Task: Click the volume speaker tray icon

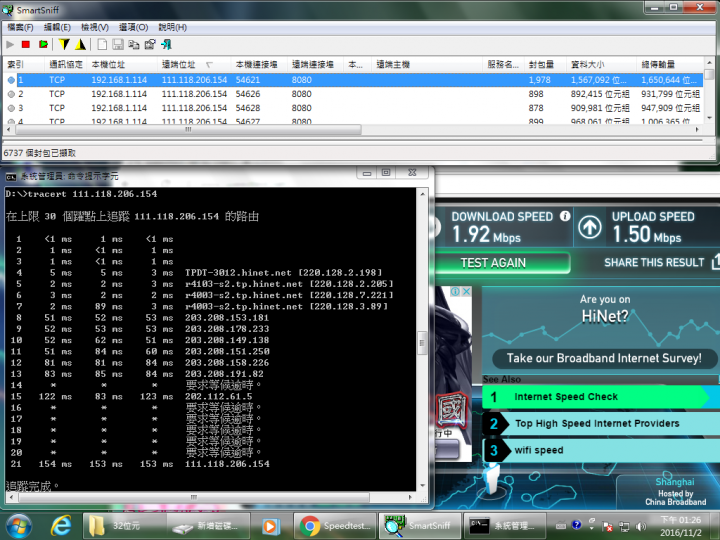Action: 641,526
